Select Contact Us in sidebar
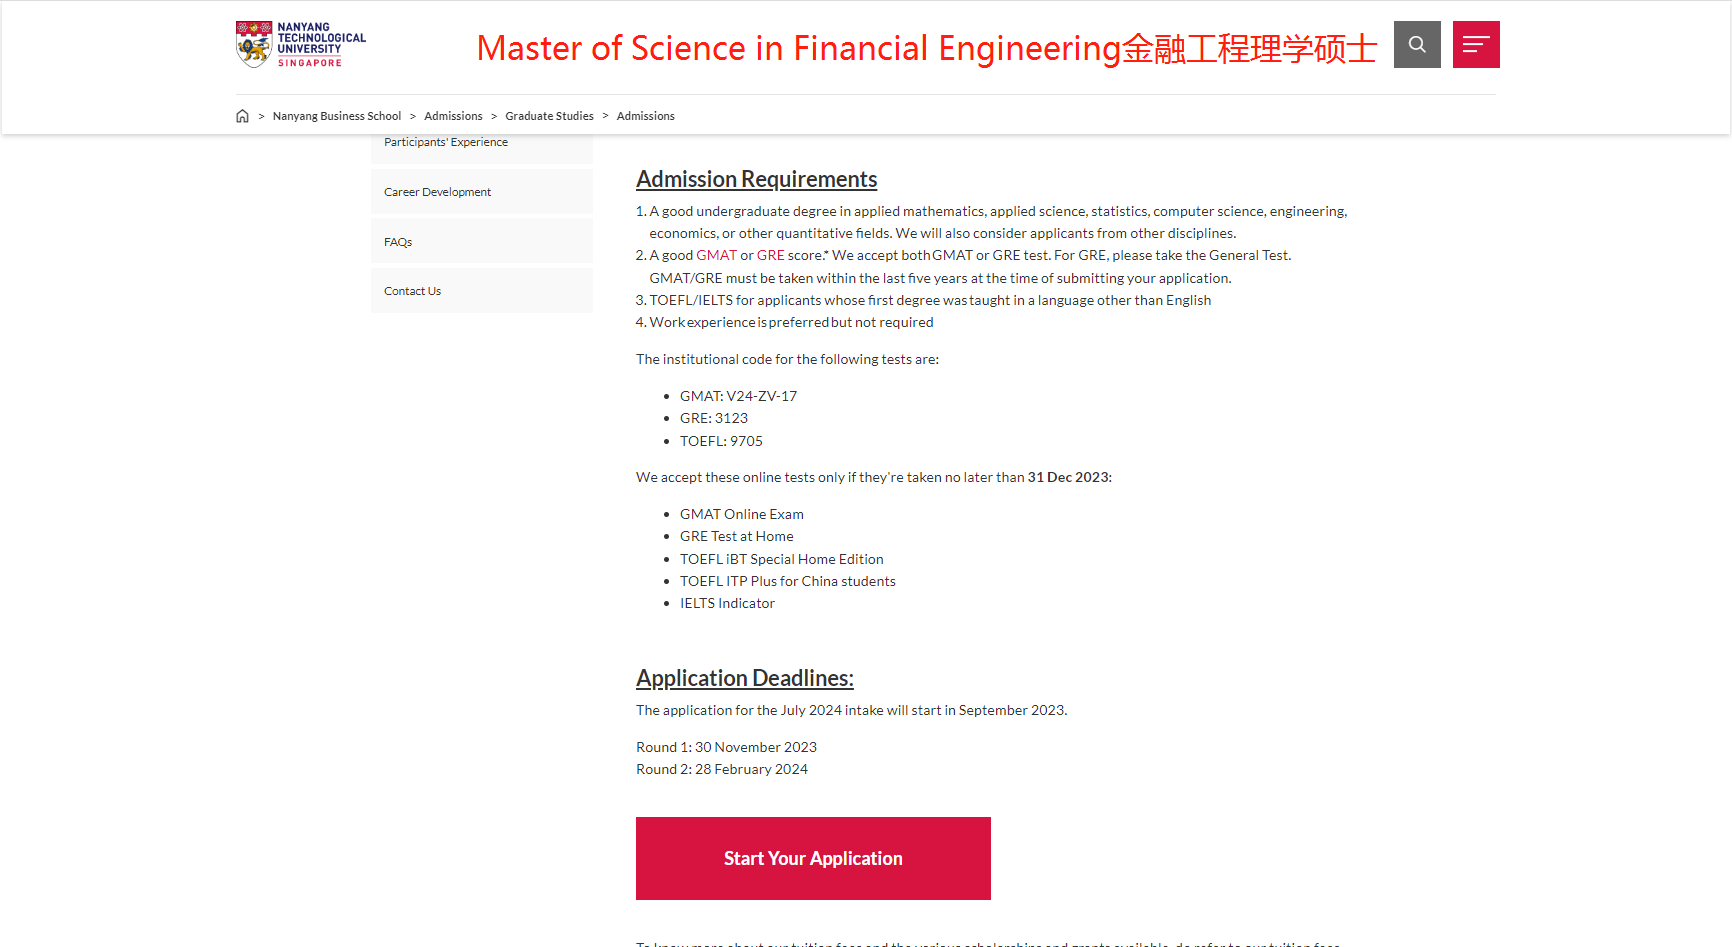1732x947 pixels. 482,290
